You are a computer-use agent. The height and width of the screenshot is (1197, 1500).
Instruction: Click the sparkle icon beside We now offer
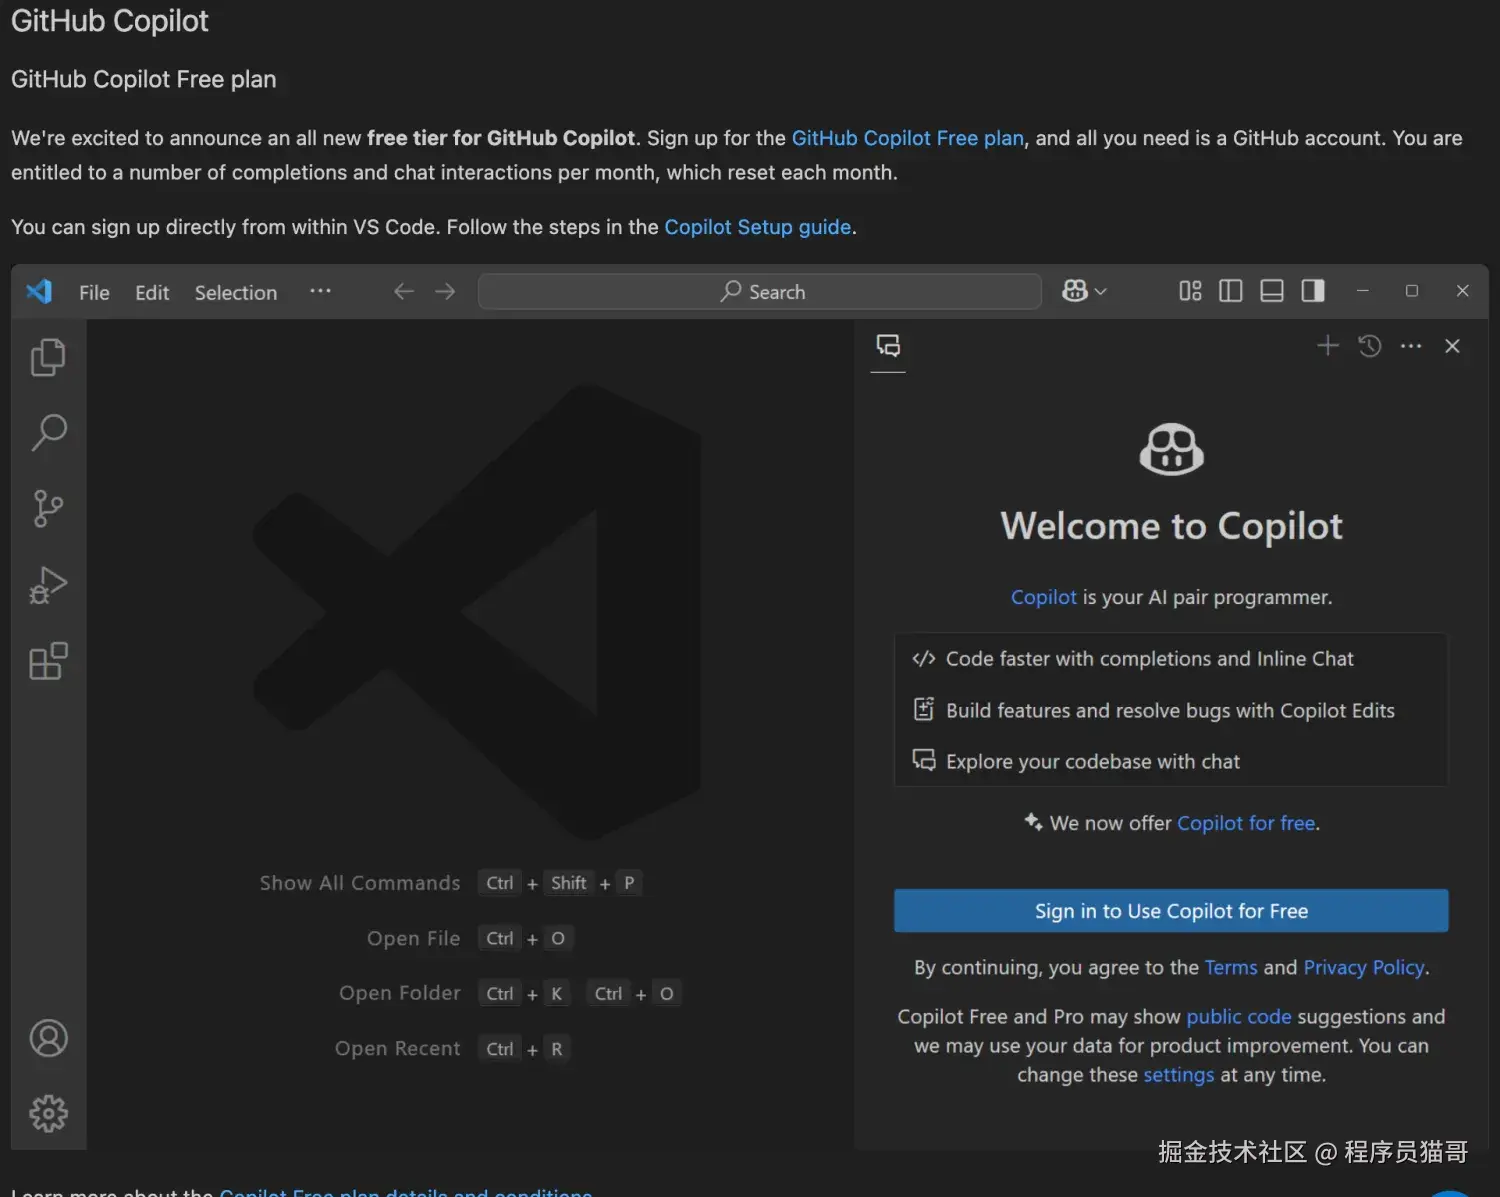pos(1033,822)
